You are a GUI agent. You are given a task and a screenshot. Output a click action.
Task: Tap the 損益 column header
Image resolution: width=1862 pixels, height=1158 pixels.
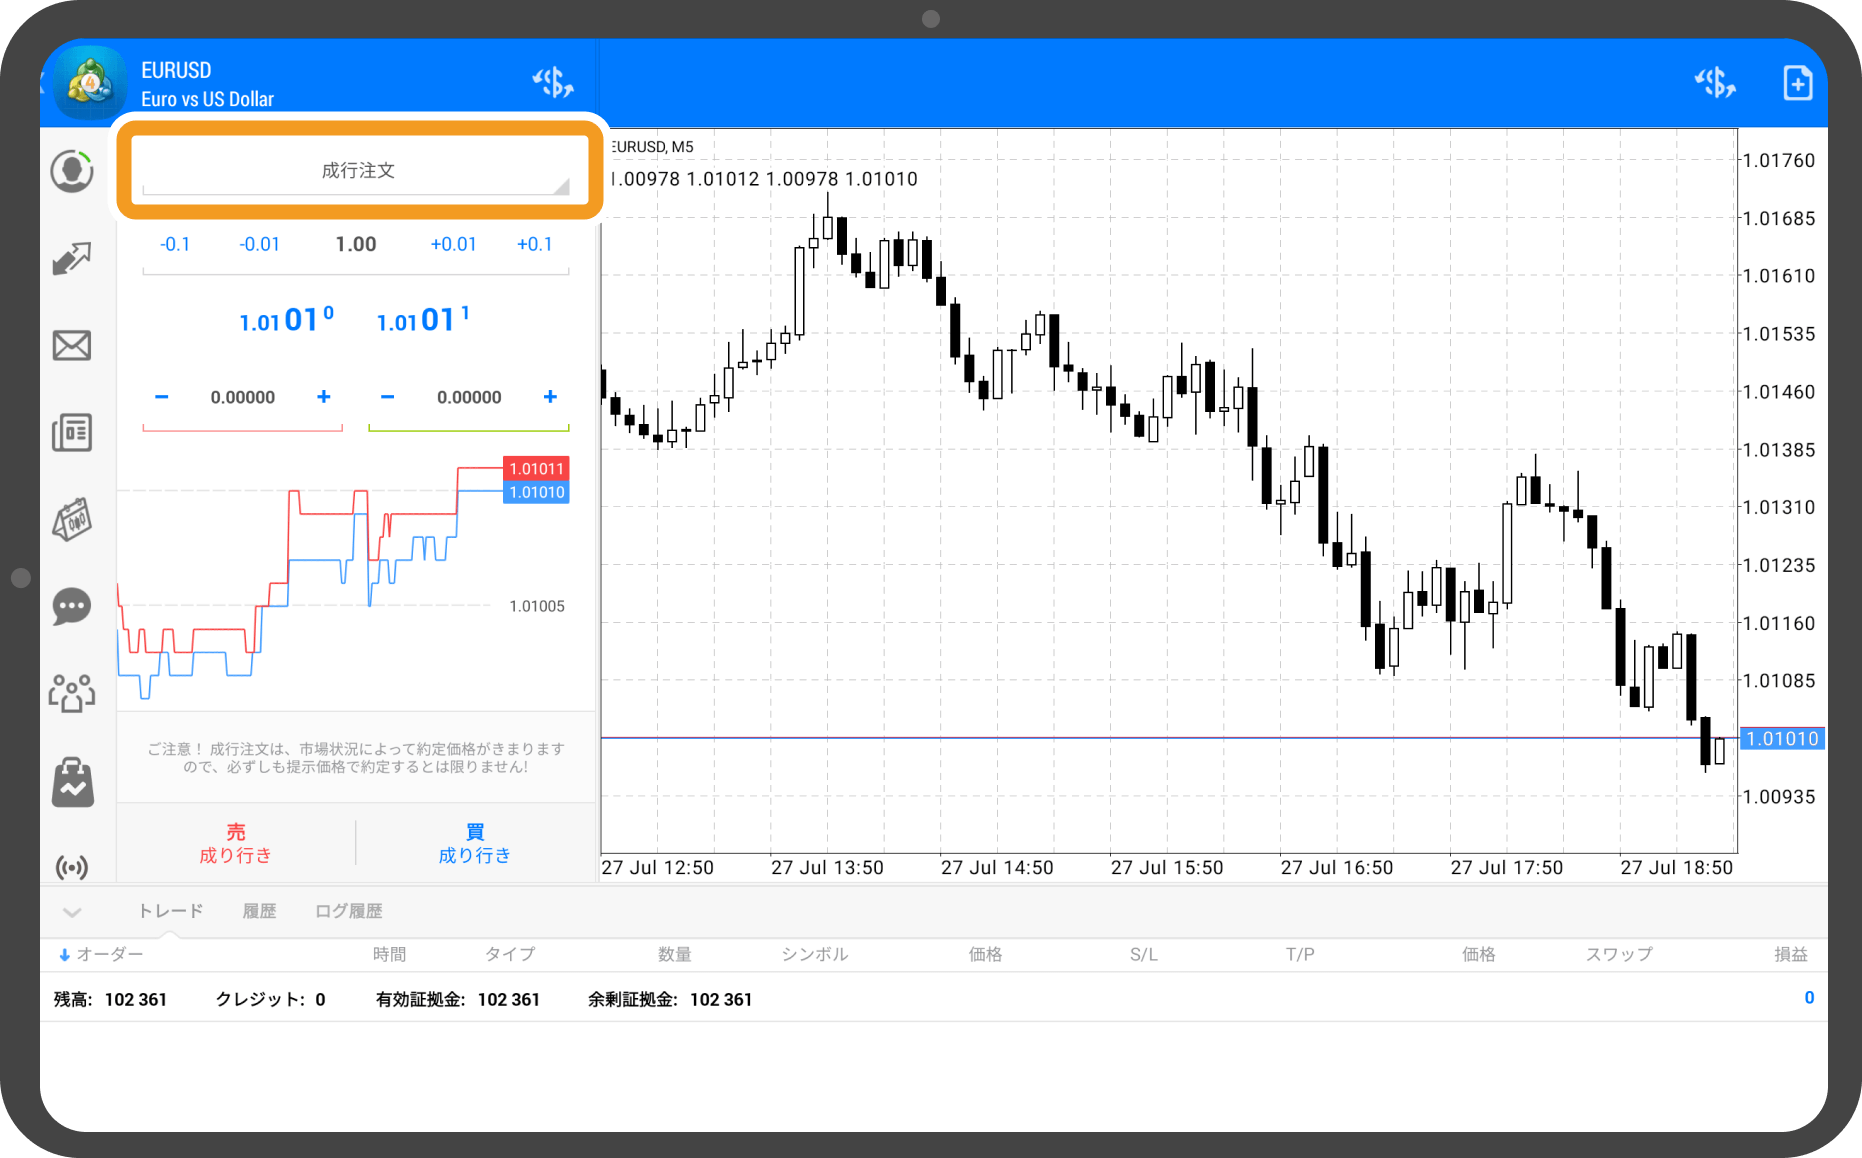pyautogui.click(x=1791, y=954)
